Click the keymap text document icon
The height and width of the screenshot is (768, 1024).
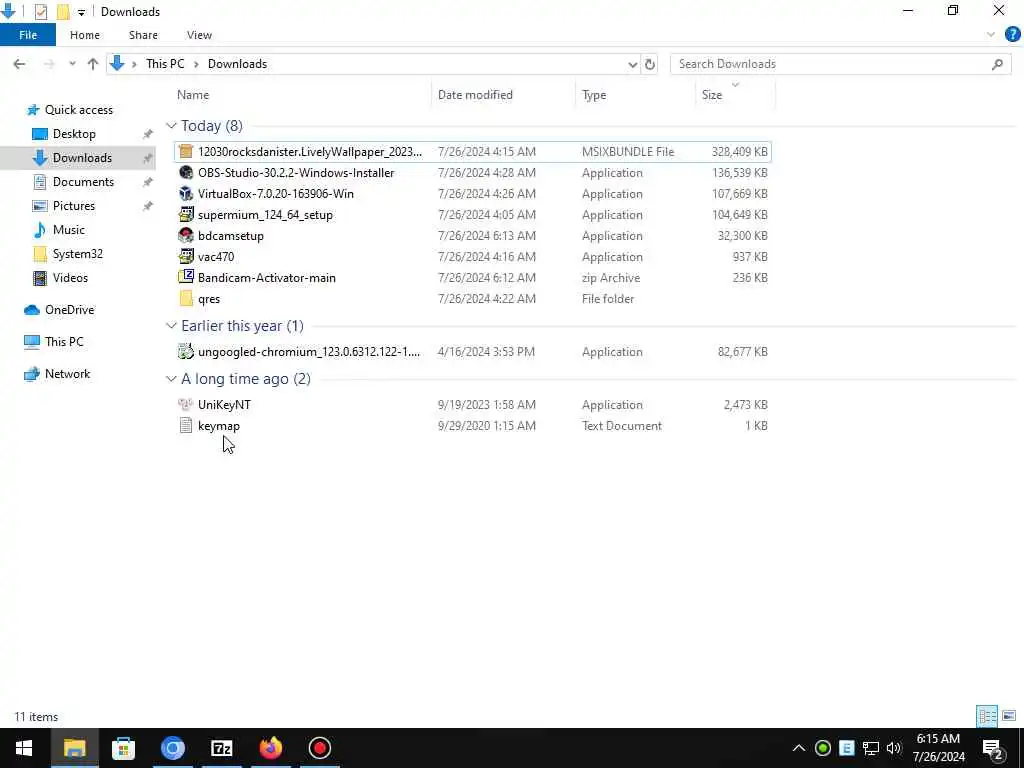click(186, 425)
